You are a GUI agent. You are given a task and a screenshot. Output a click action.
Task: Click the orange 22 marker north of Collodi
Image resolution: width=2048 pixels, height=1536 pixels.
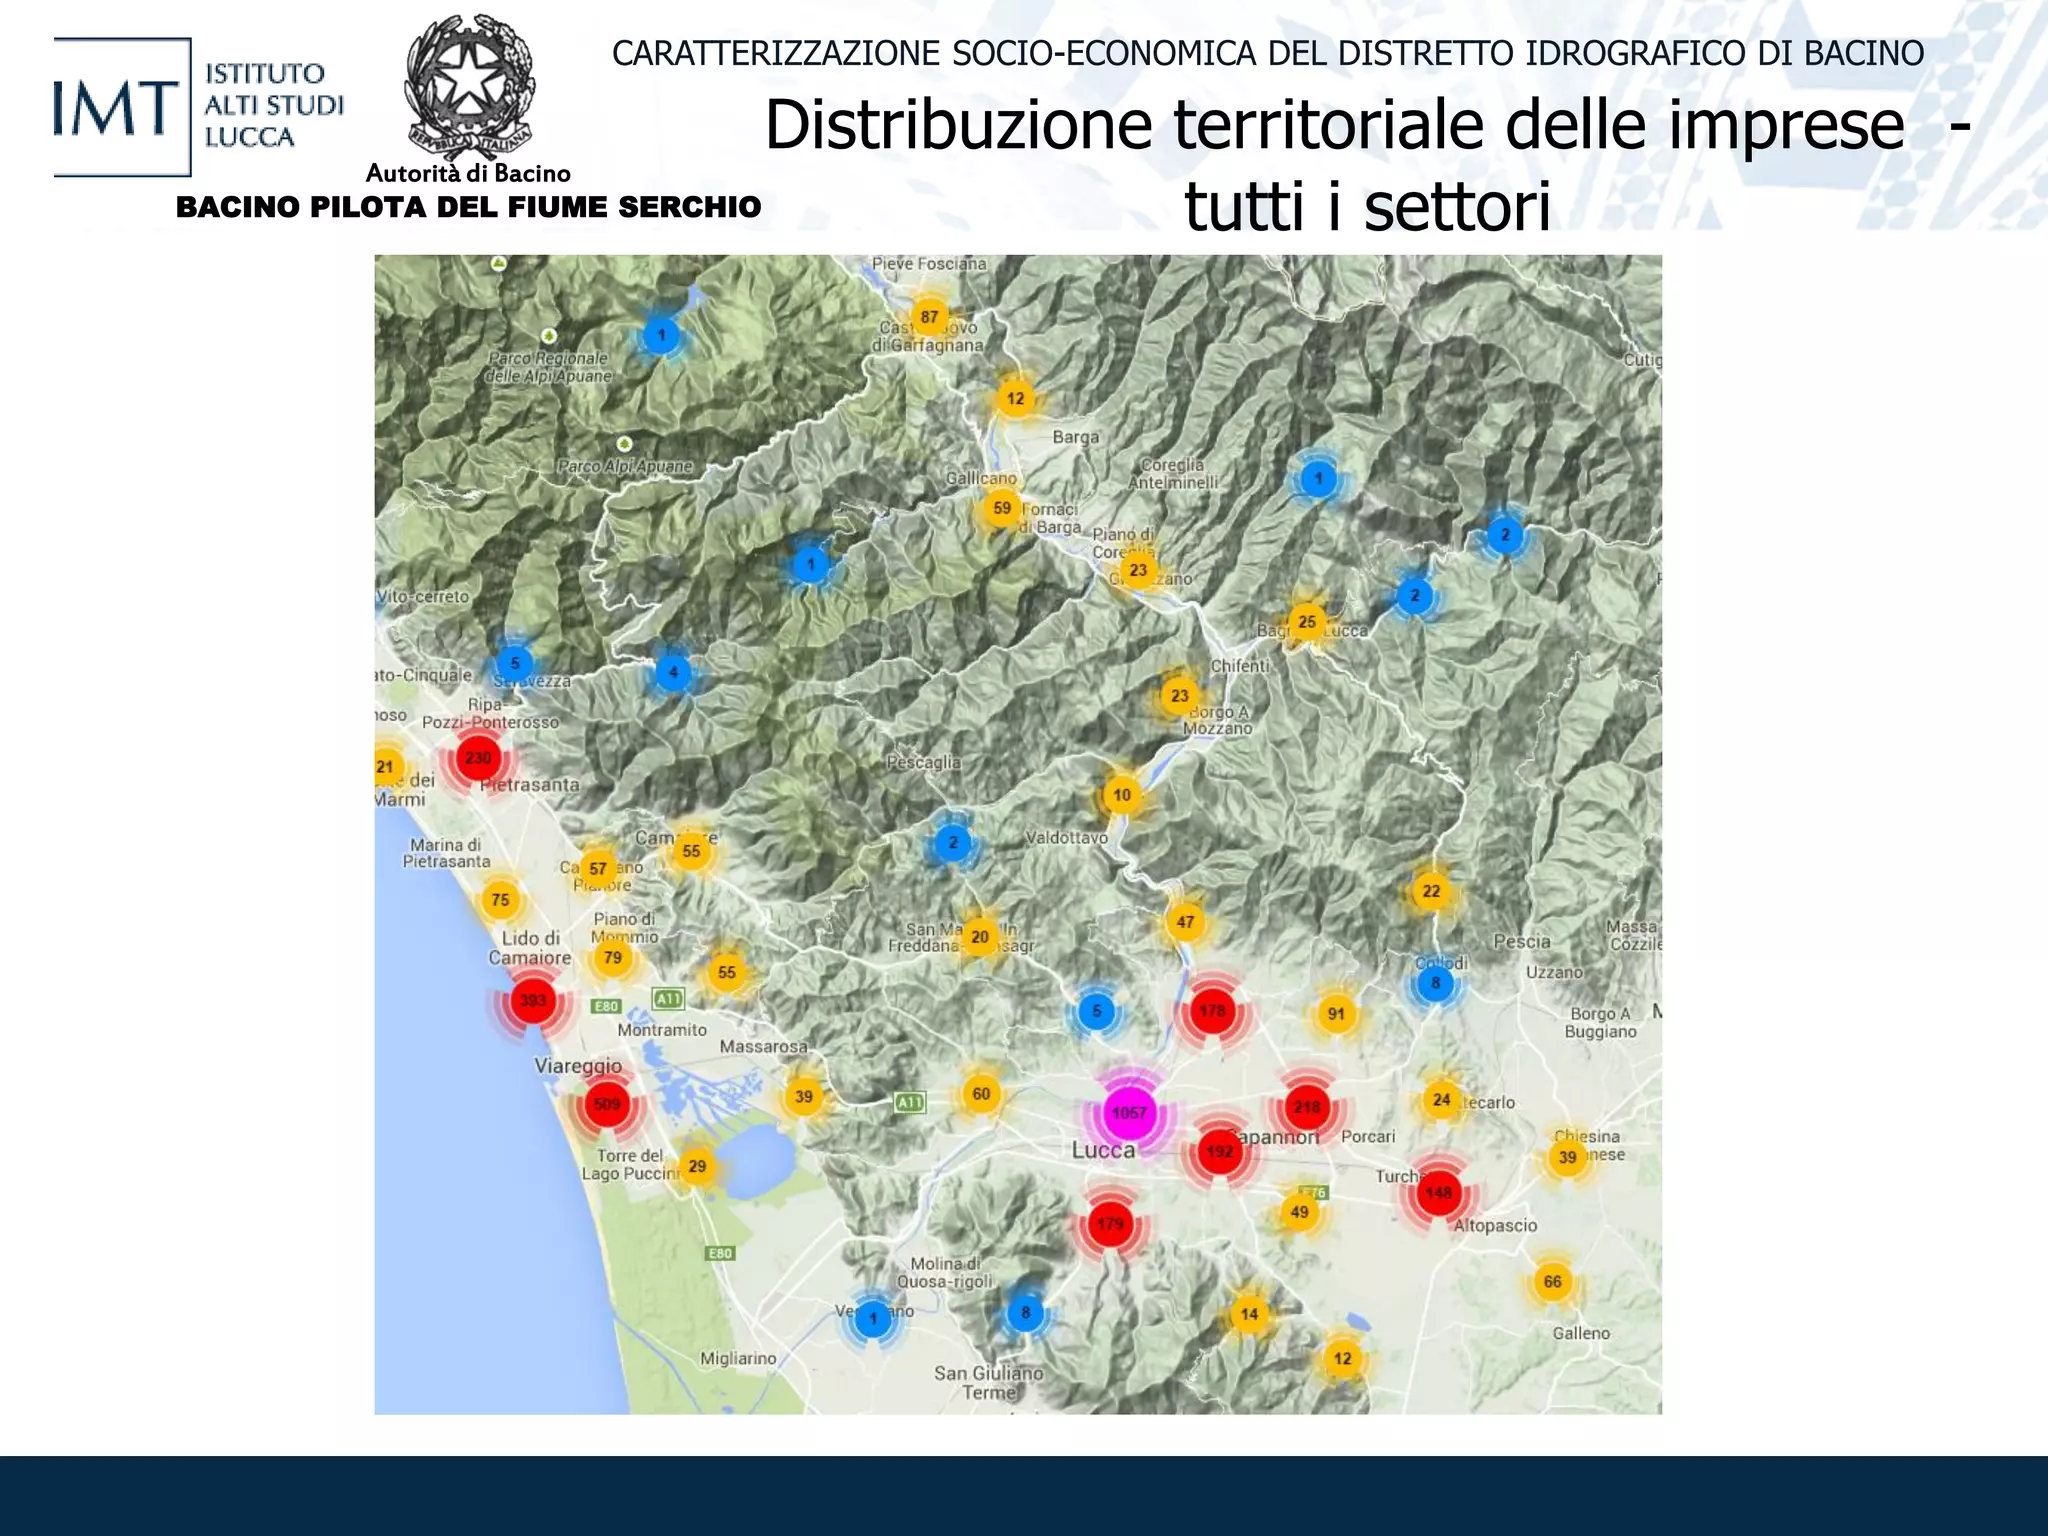click(1431, 891)
